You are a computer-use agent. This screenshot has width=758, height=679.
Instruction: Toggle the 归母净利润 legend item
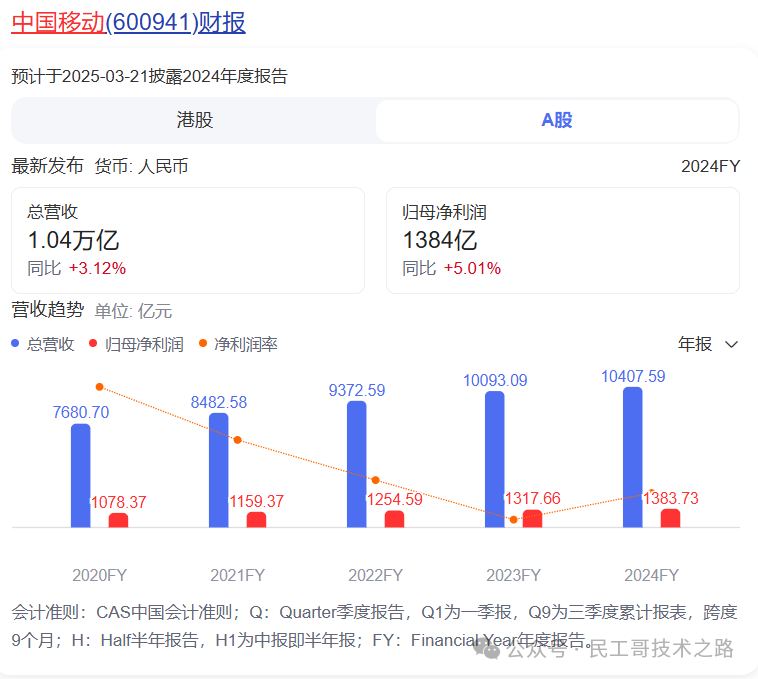(x=137, y=344)
